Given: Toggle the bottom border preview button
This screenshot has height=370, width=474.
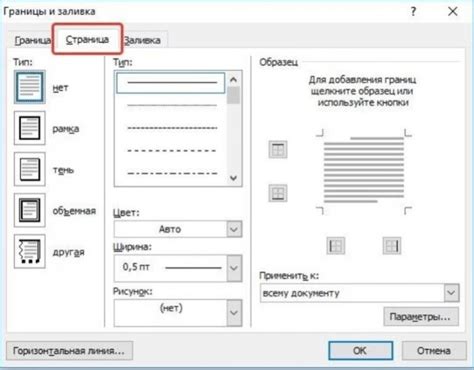Looking at the screenshot, I should point(278,193).
